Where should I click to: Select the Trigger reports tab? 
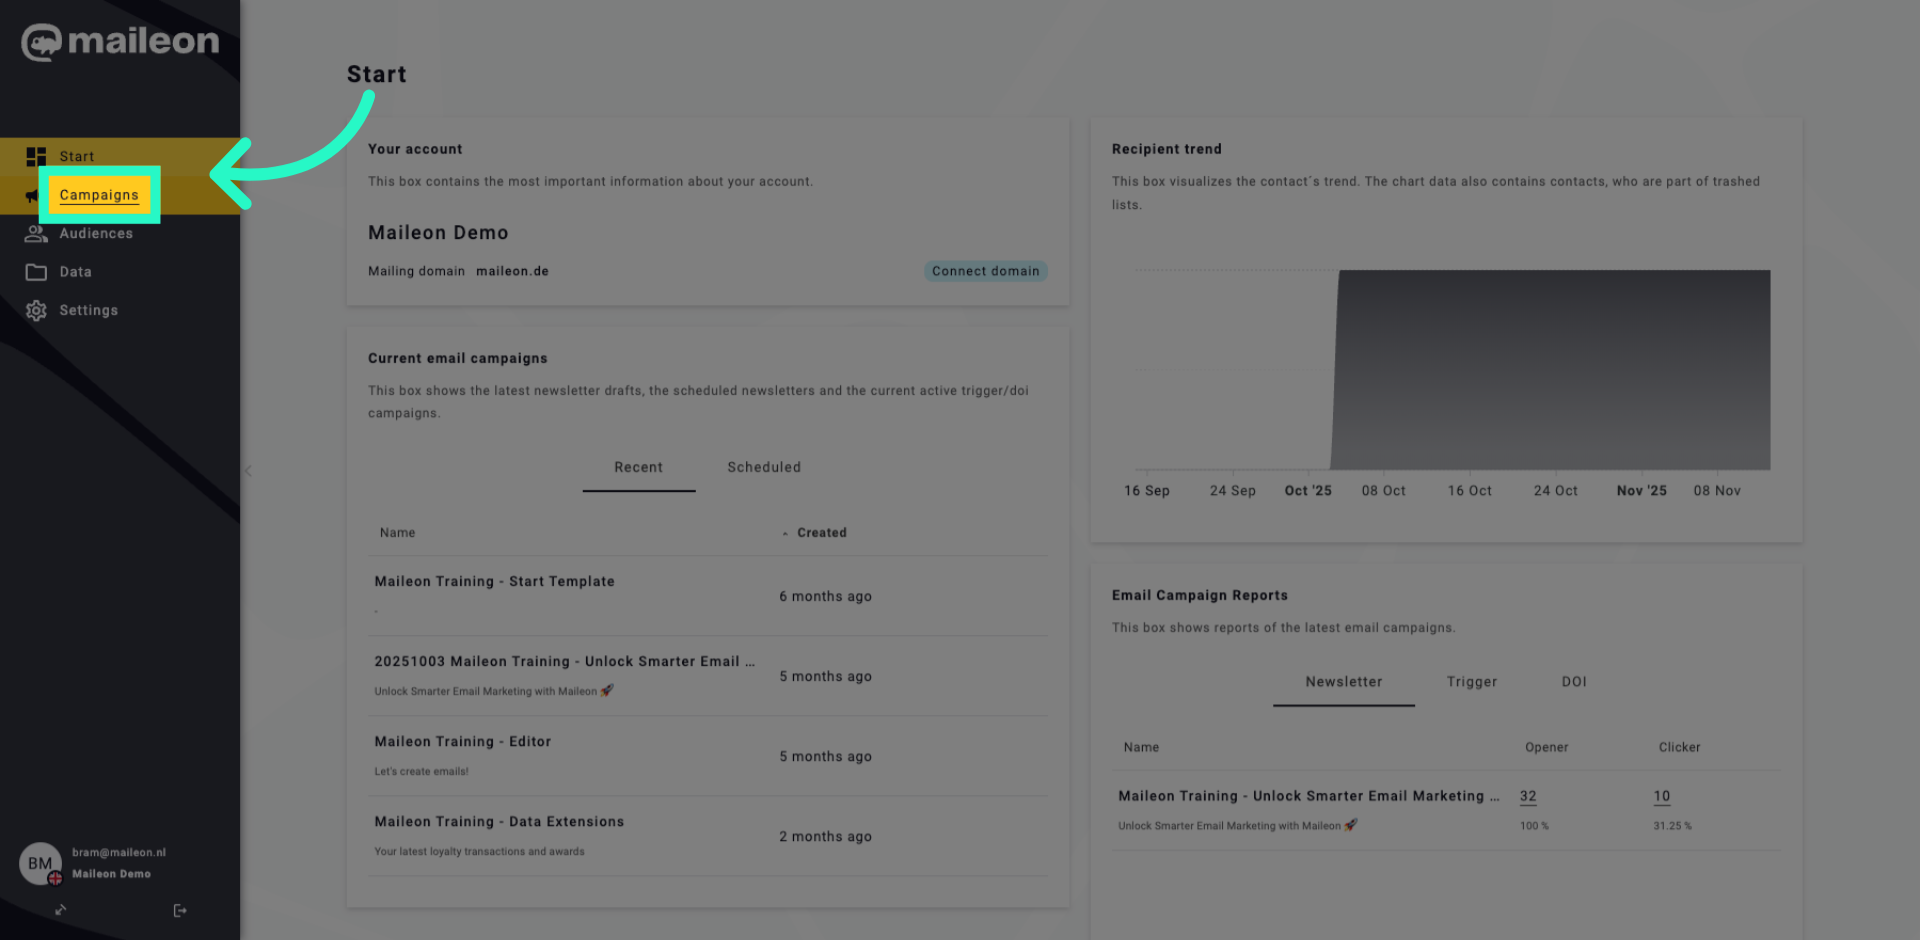[x=1472, y=682]
